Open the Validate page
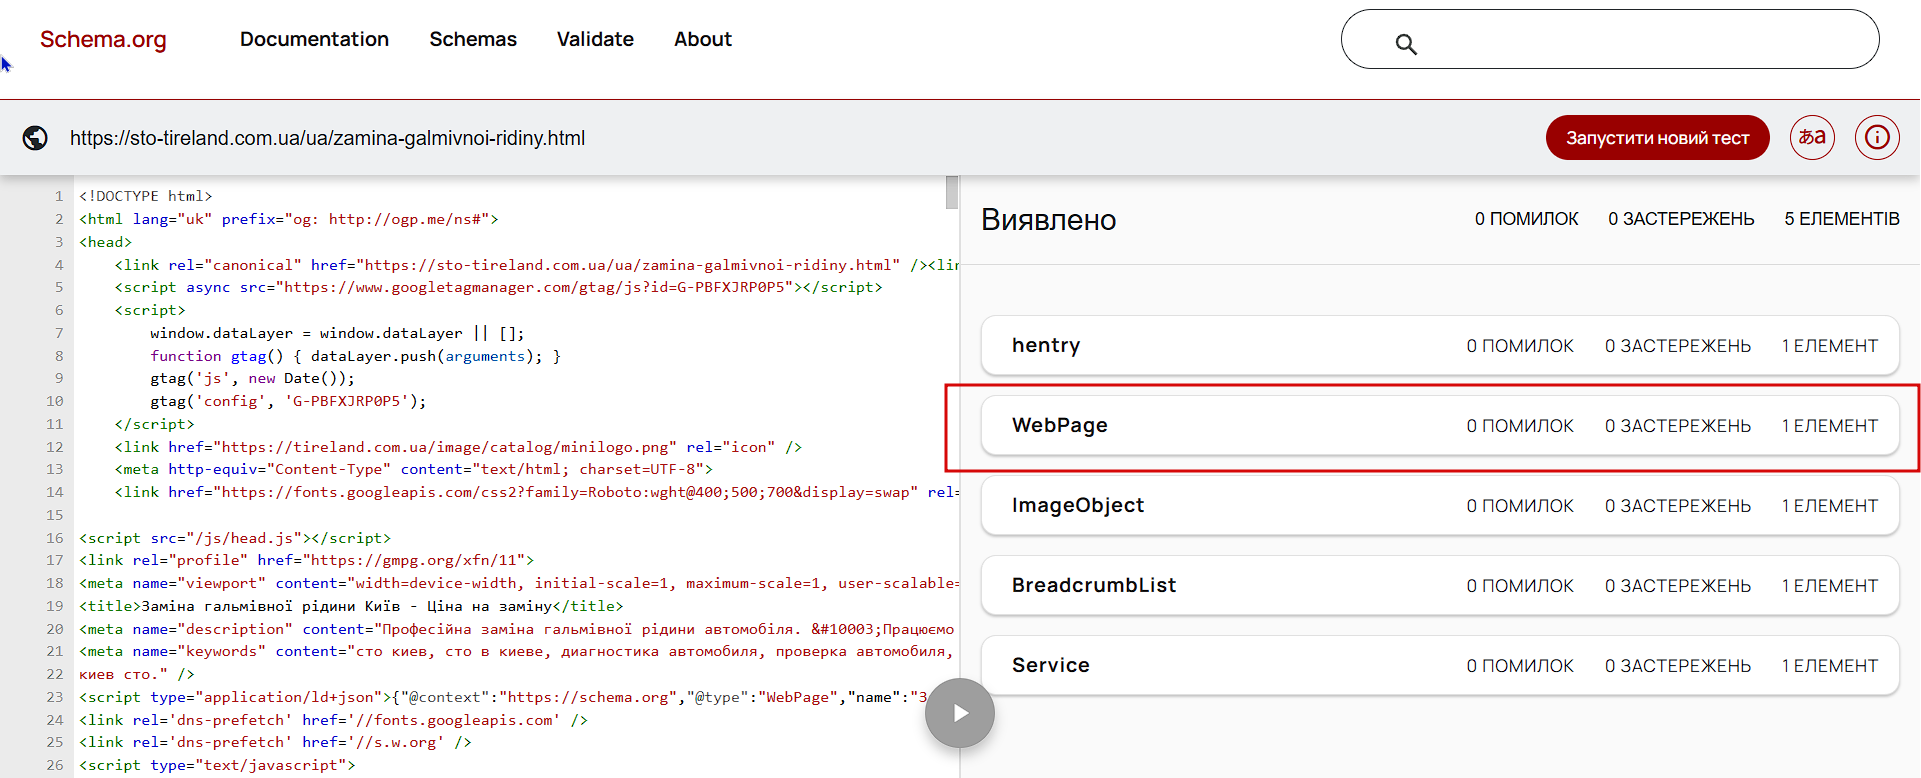The height and width of the screenshot is (778, 1921). tap(595, 39)
